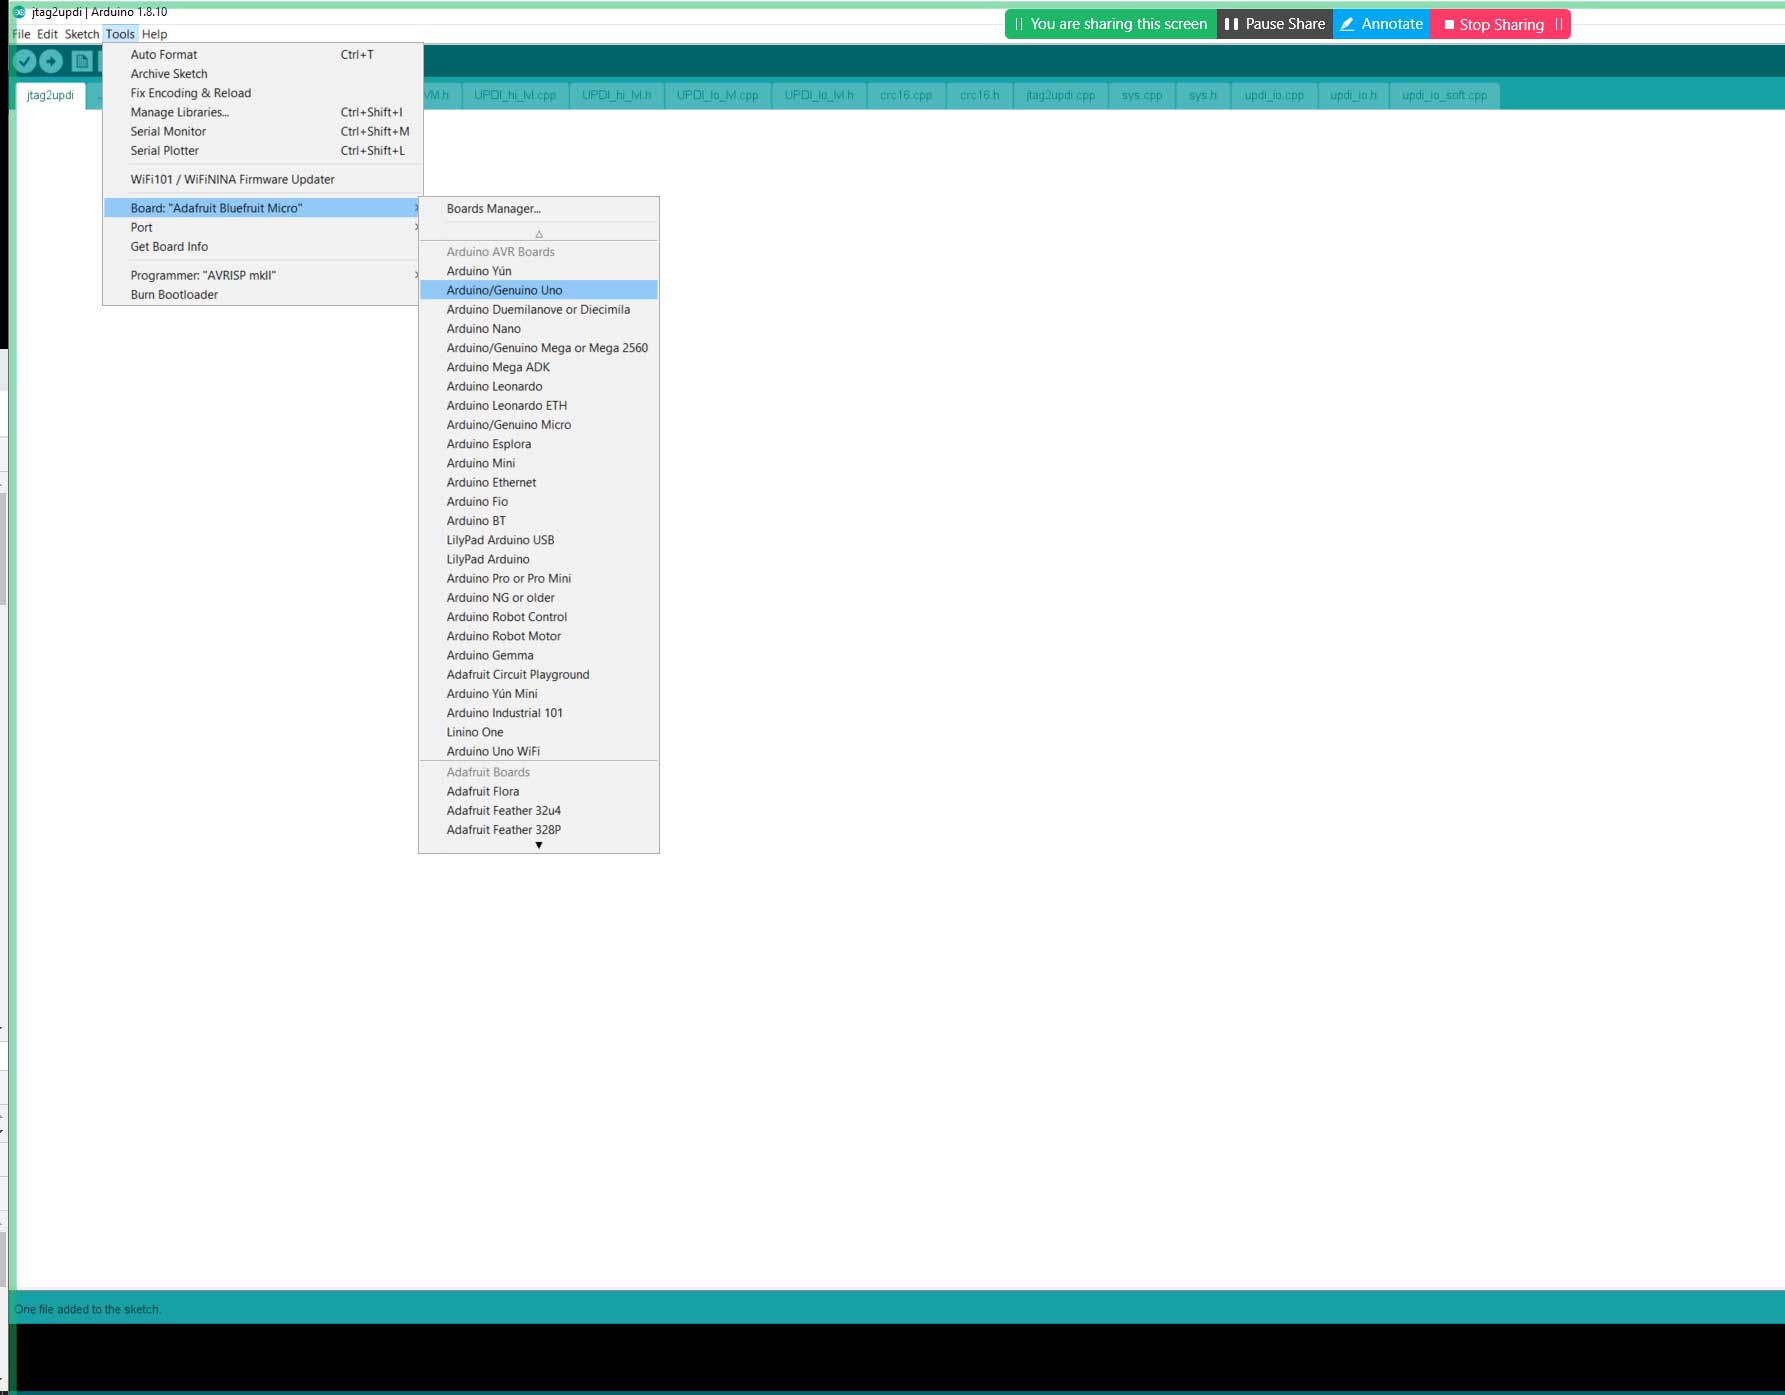Choose Arduino Uno WiFi

click(539, 752)
